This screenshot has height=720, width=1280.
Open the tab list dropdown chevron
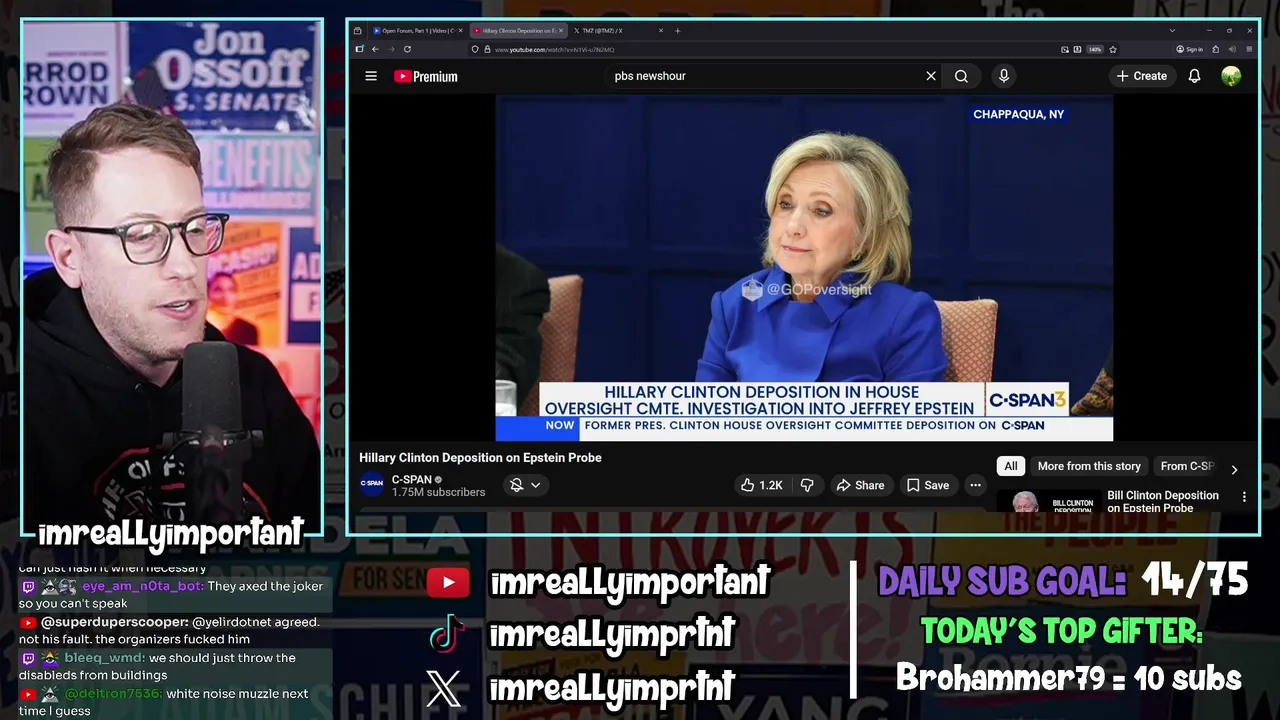click(1172, 31)
